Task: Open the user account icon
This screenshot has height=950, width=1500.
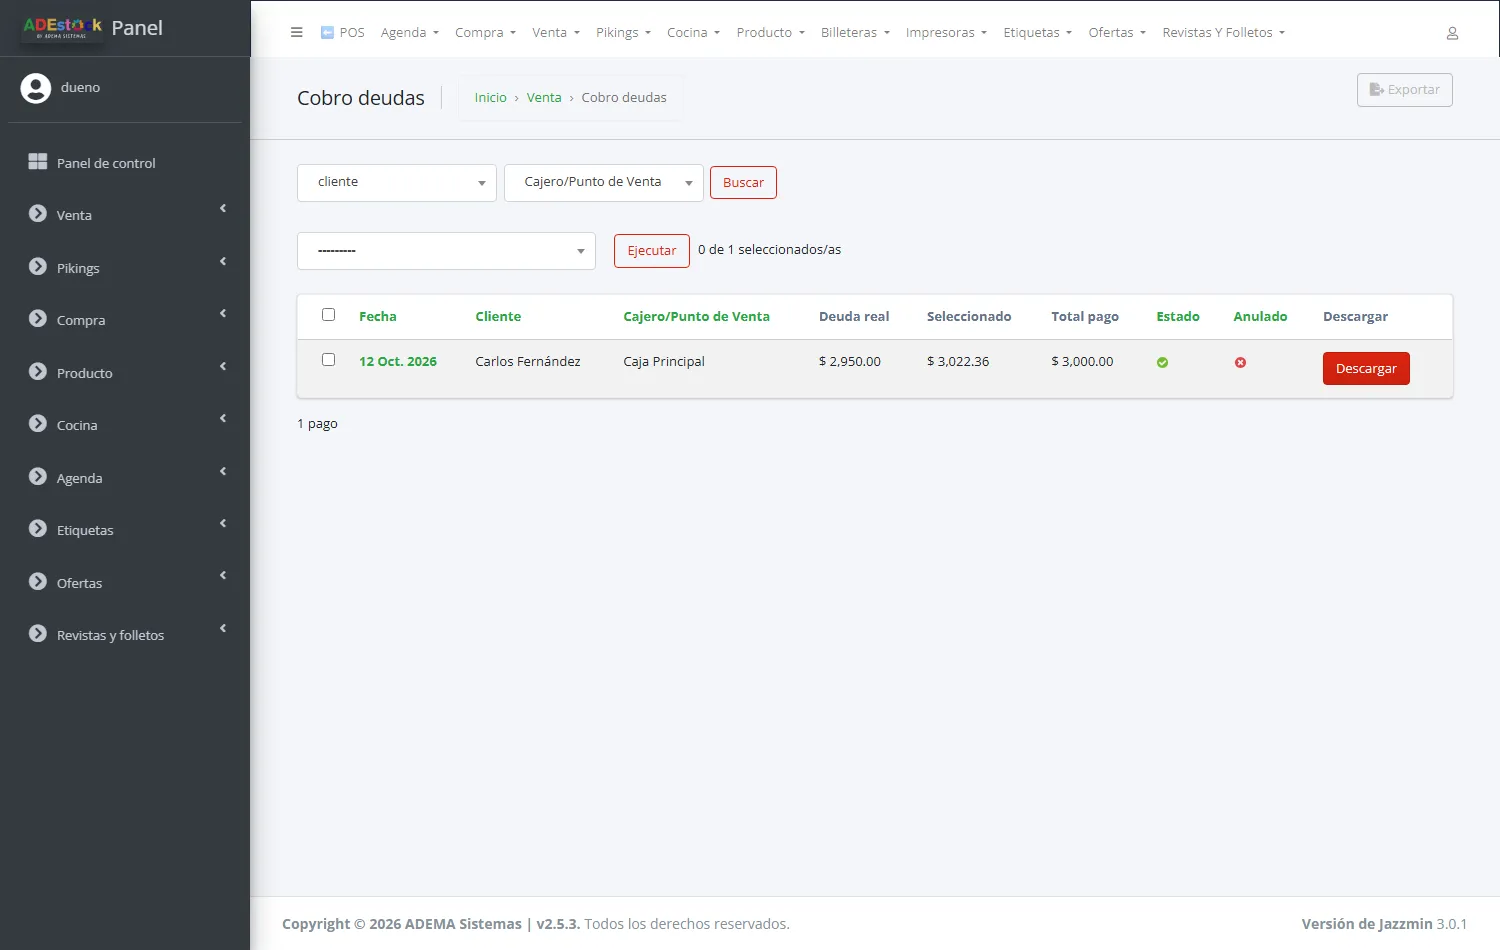Action: point(1452,33)
